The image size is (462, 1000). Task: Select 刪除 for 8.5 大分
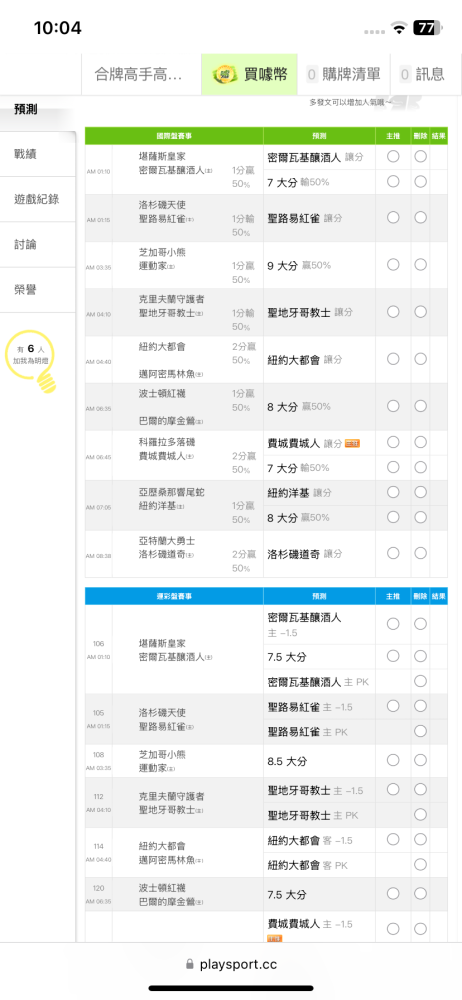coord(421,760)
